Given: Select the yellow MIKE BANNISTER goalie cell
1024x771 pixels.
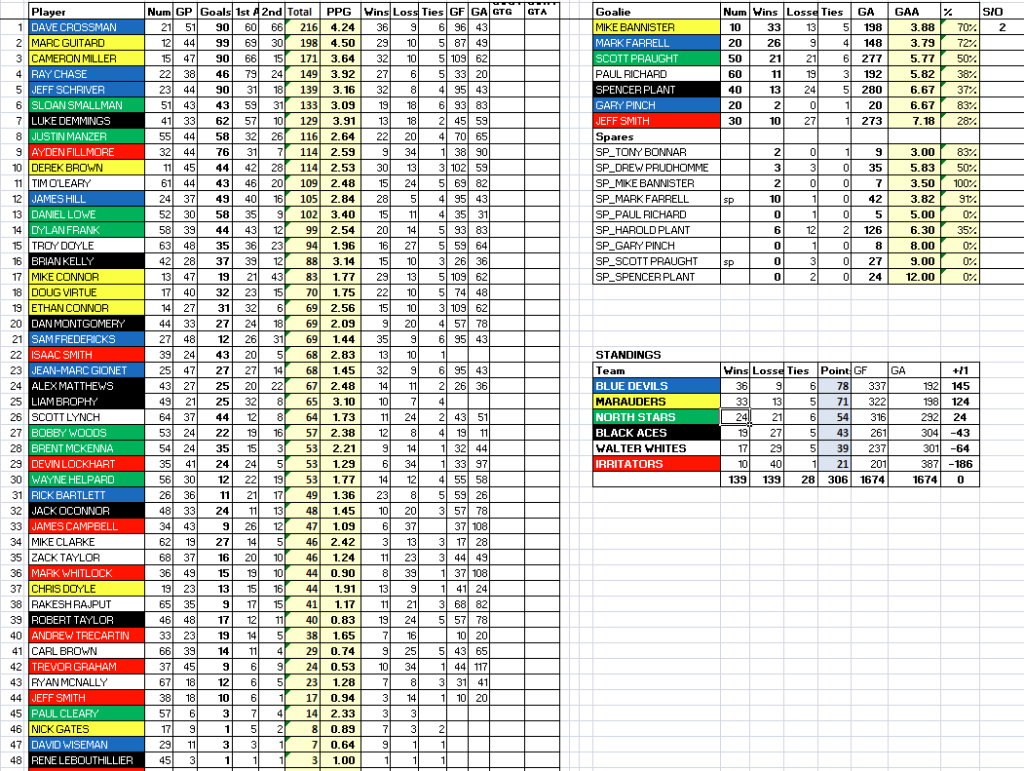Looking at the screenshot, I should [656, 28].
